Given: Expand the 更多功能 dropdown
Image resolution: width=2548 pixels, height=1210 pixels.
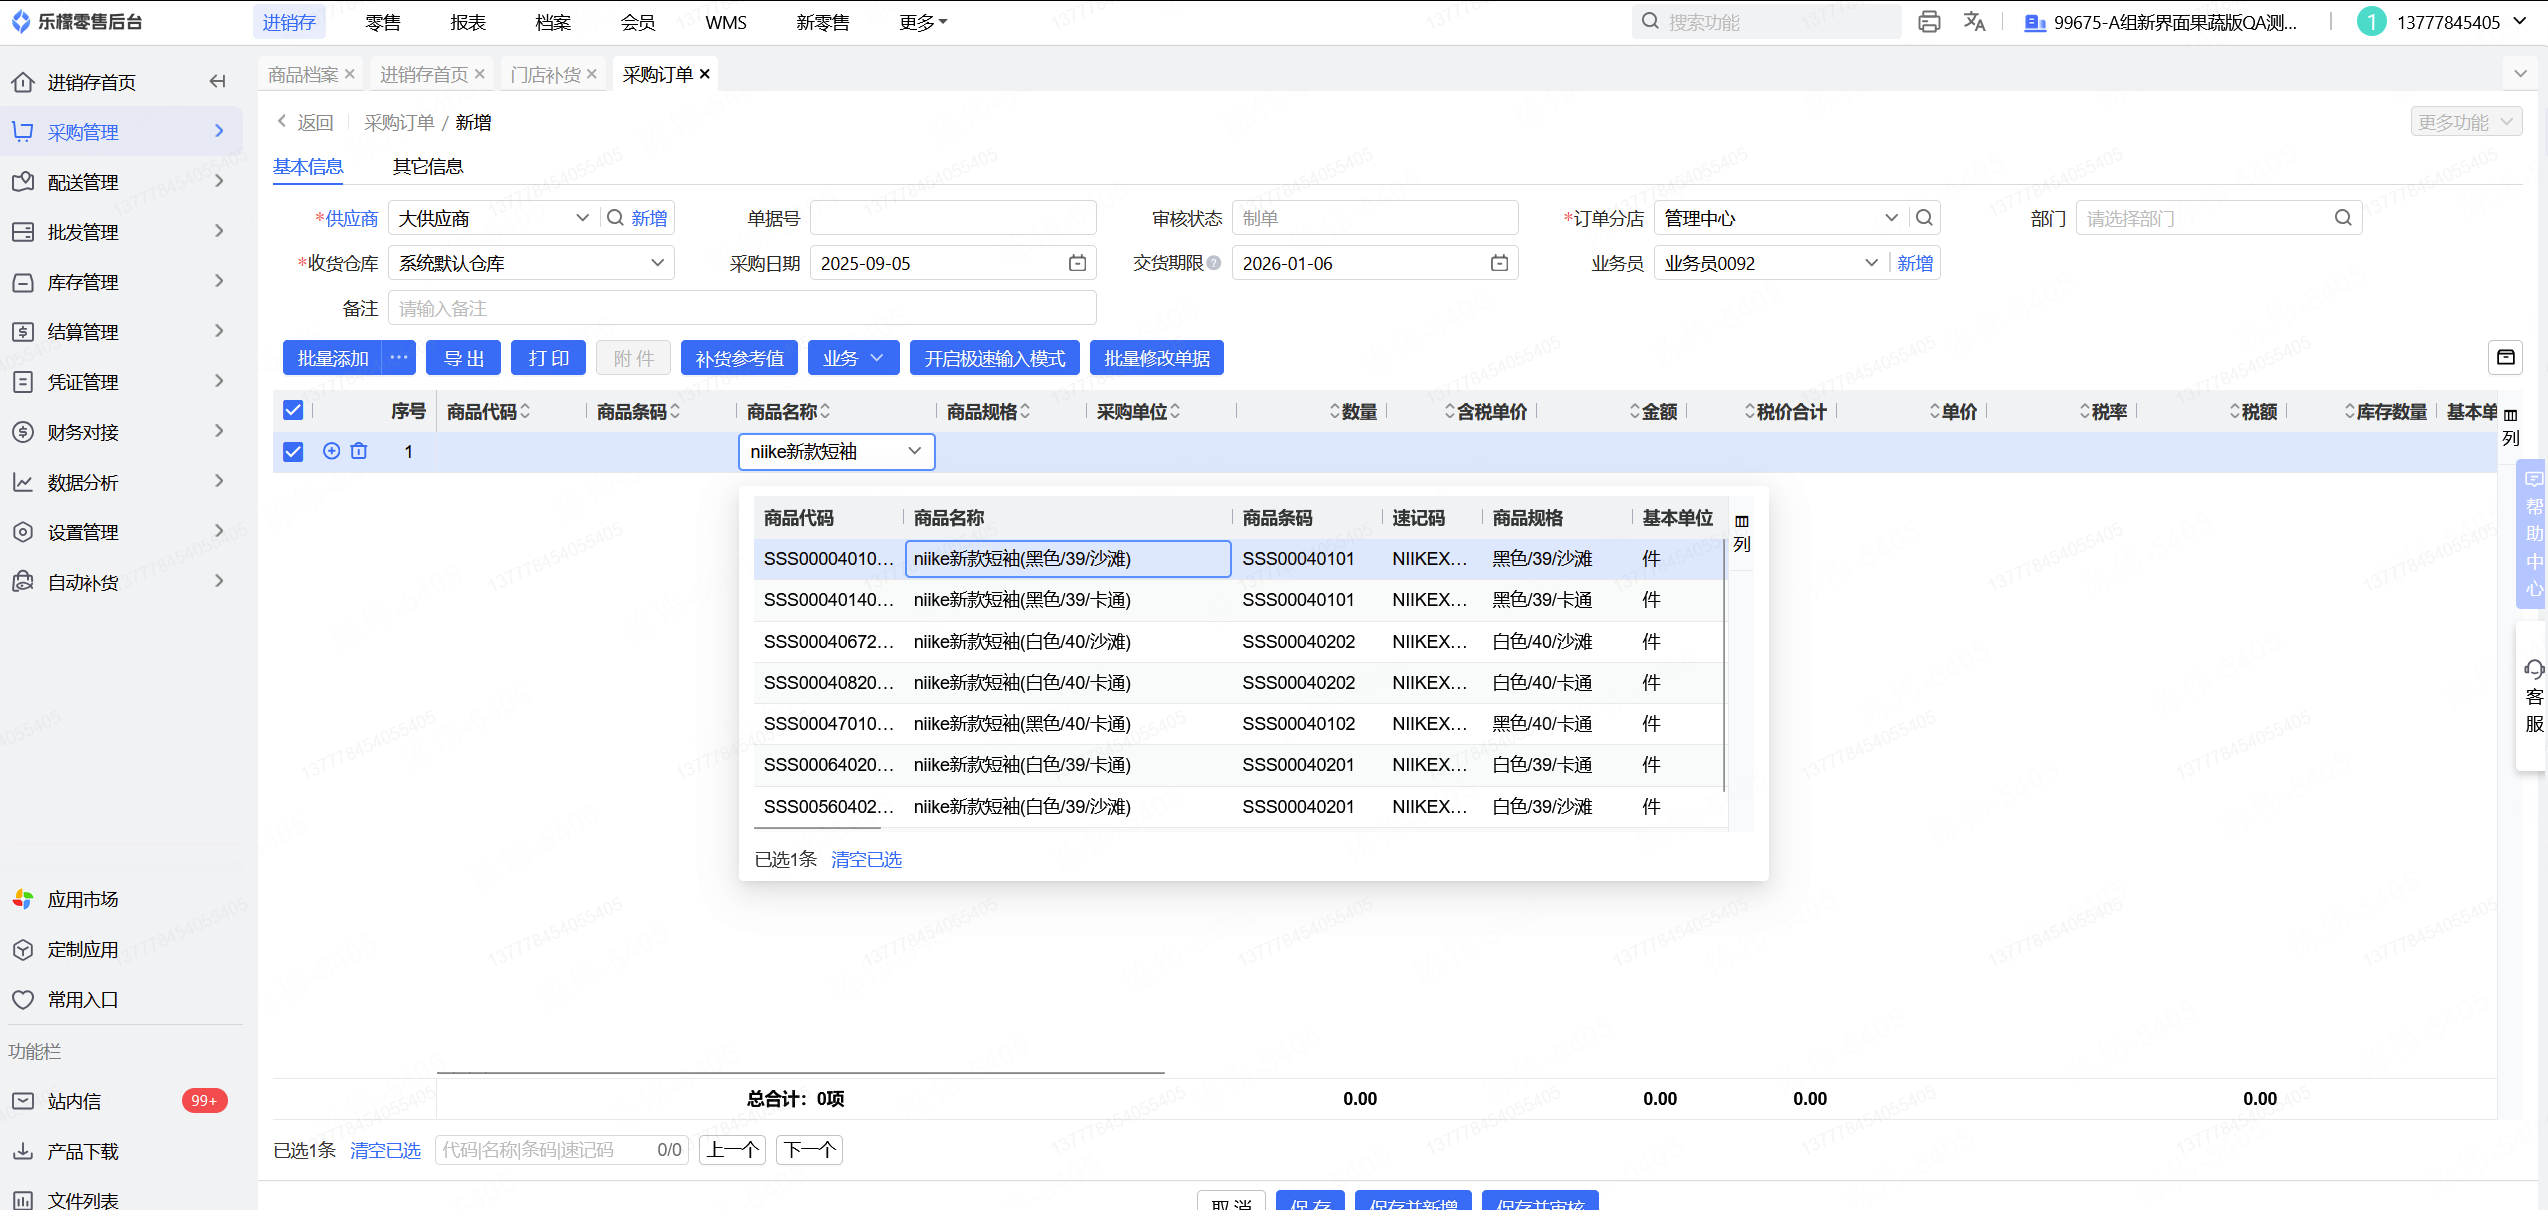Looking at the screenshot, I should coord(2465,122).
